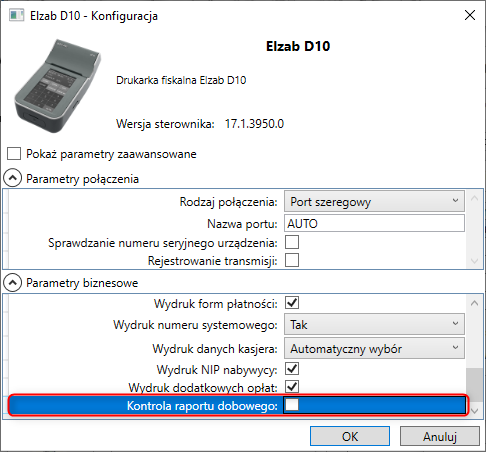Collapse the Parametry połączenia section
Screen dimensions: 486x452
click(12, 178)
